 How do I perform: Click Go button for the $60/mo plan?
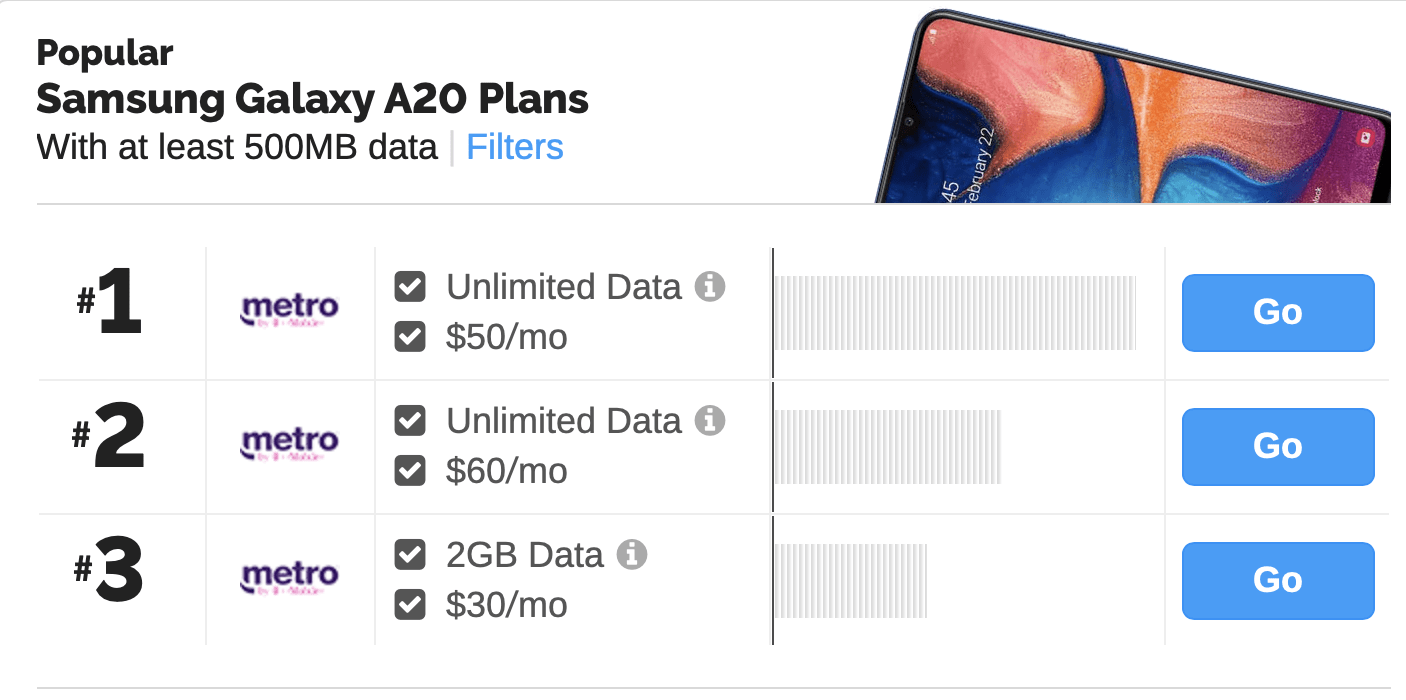(x=1278, y=447)
